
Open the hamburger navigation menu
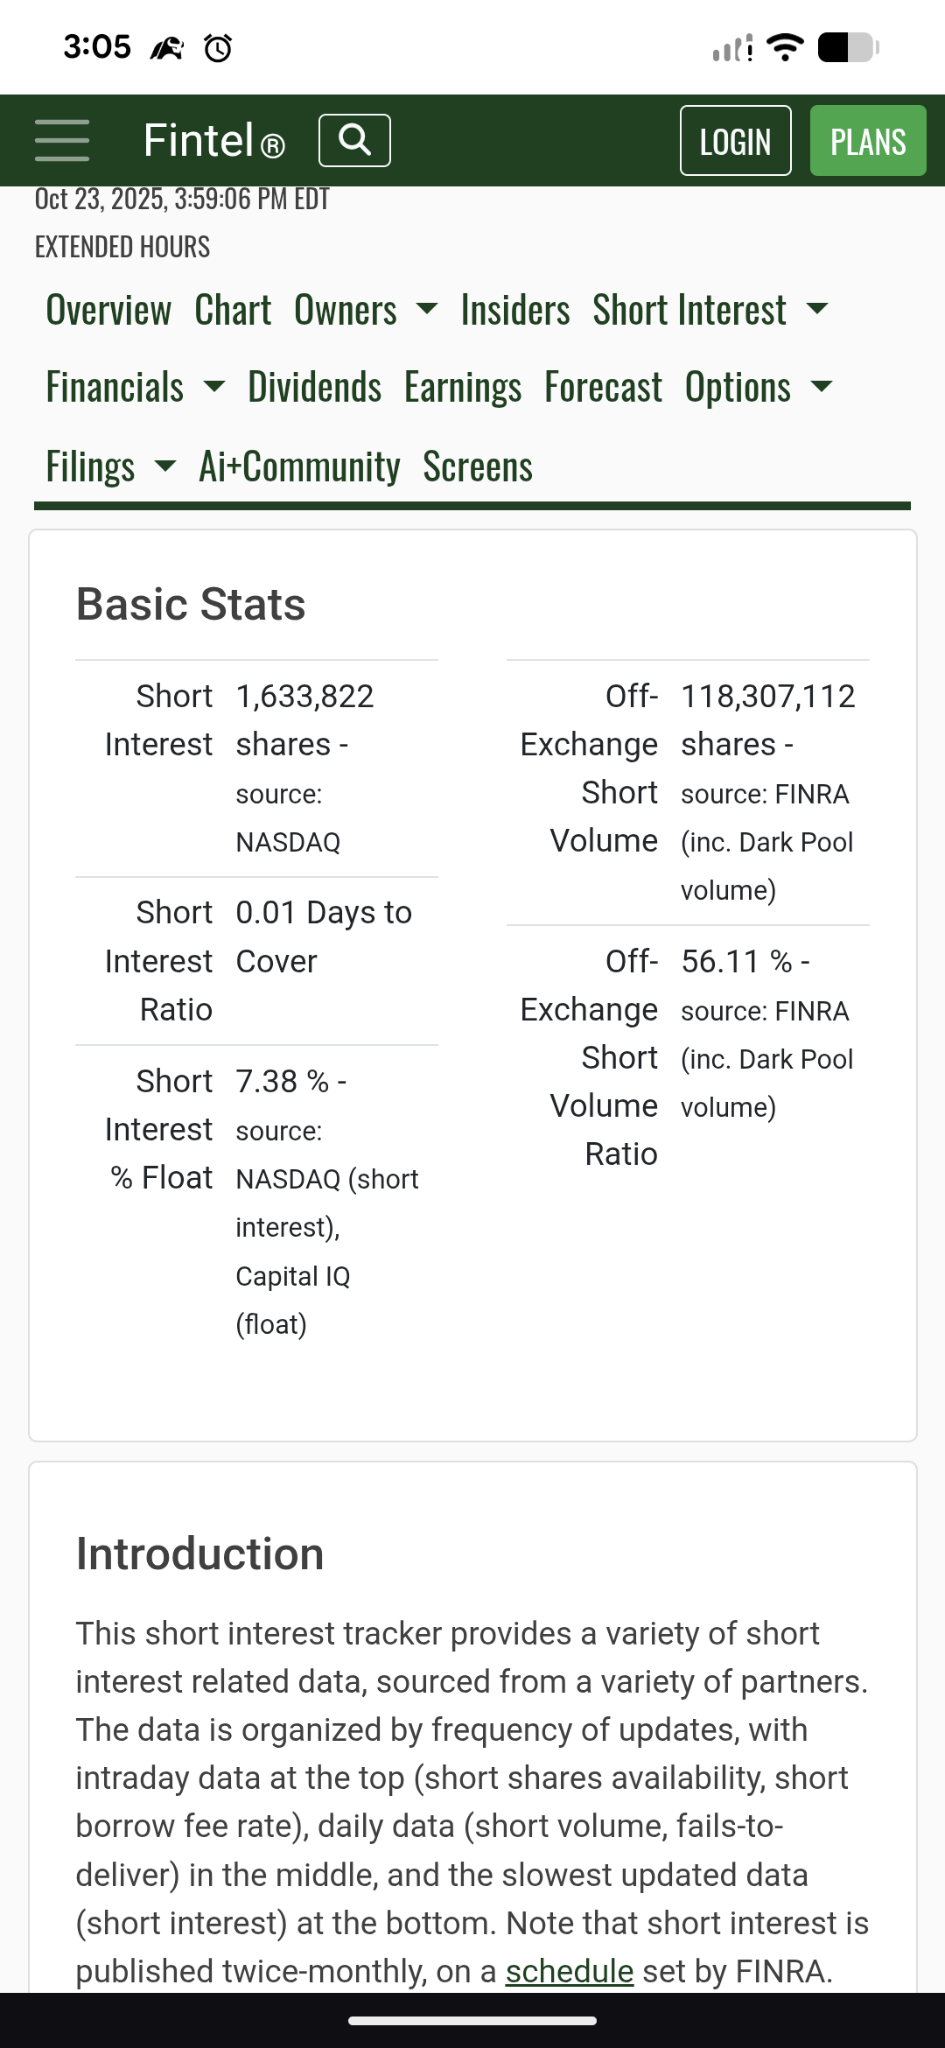pos(62,140)
